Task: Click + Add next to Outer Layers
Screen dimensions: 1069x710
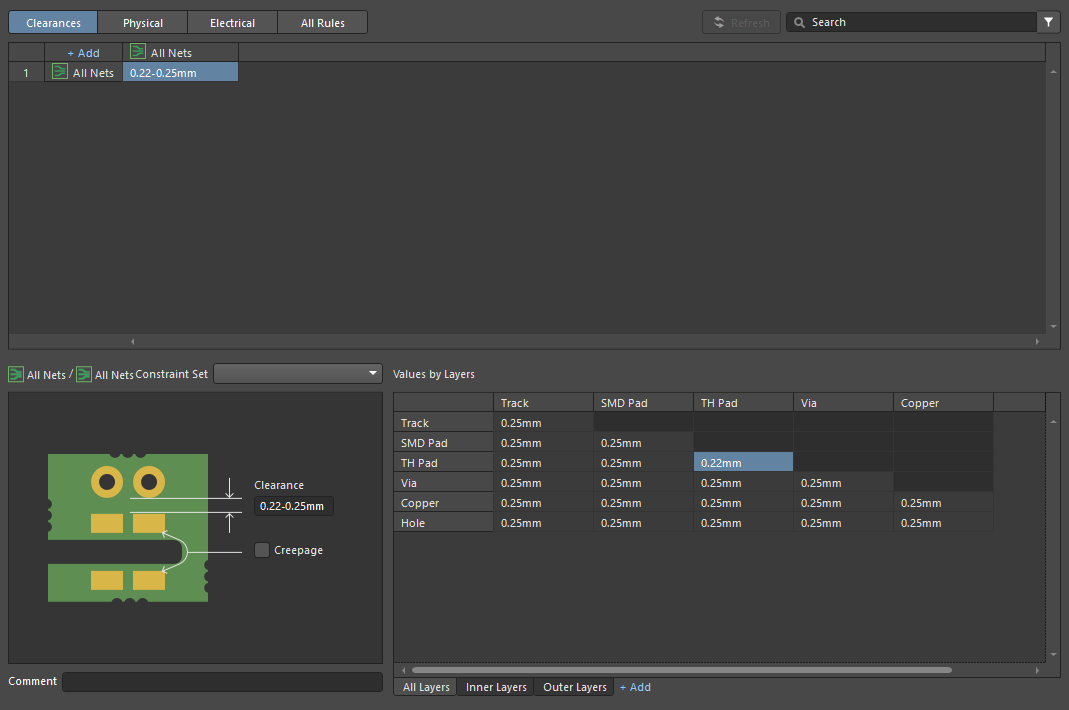Action: click(635, 687)
